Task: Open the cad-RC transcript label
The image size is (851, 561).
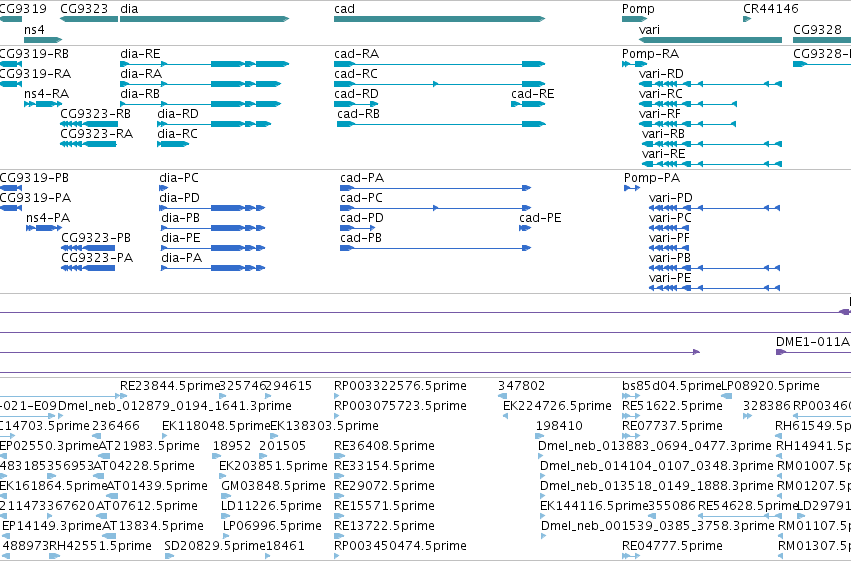Action: [x=355, y=74]
